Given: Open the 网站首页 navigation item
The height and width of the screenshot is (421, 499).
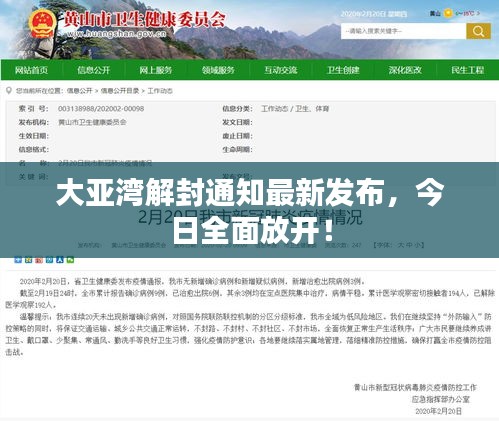Looking at the screenshot, I should pyautogui.click(x=31, y=70).
